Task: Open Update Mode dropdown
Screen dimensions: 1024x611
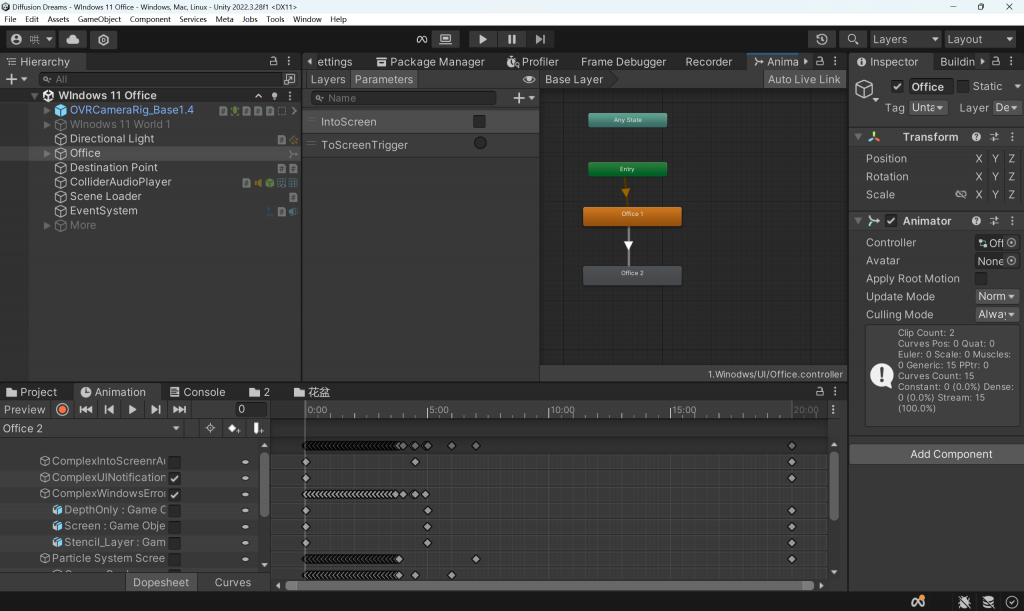Action: coord(996,296)
